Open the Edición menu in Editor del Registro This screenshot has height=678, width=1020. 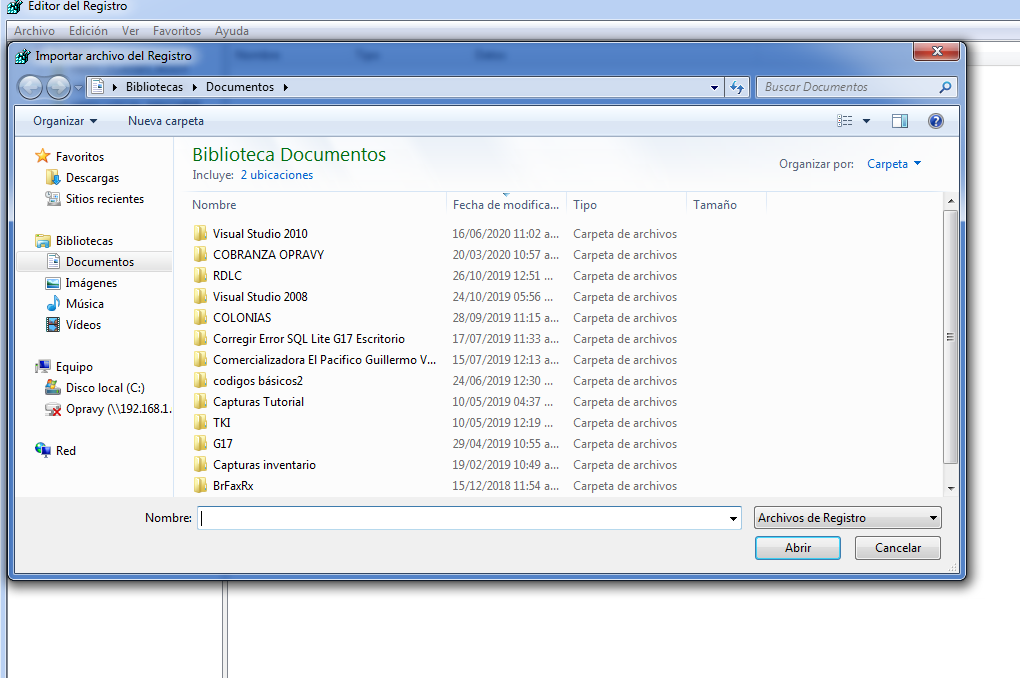coord(88,31)
